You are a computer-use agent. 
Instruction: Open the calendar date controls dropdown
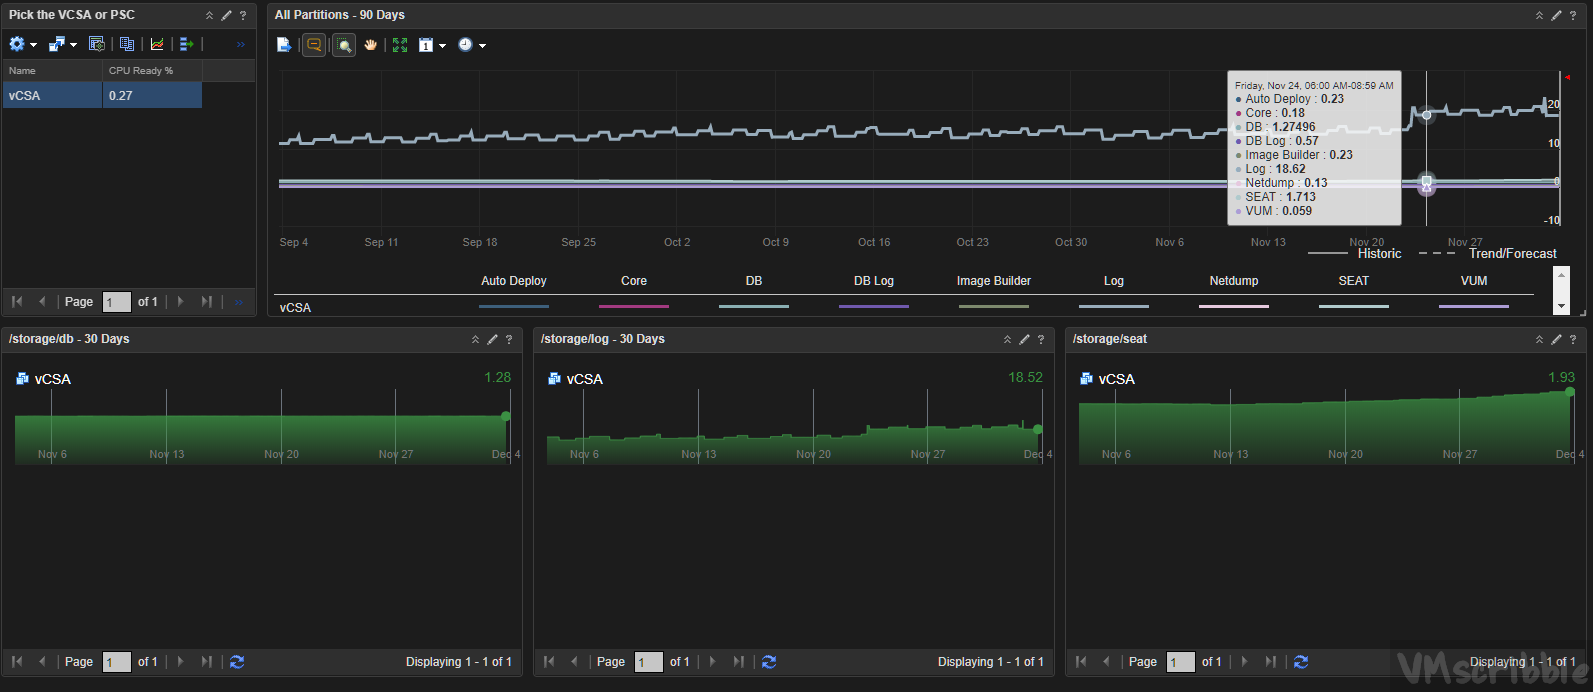432,45
